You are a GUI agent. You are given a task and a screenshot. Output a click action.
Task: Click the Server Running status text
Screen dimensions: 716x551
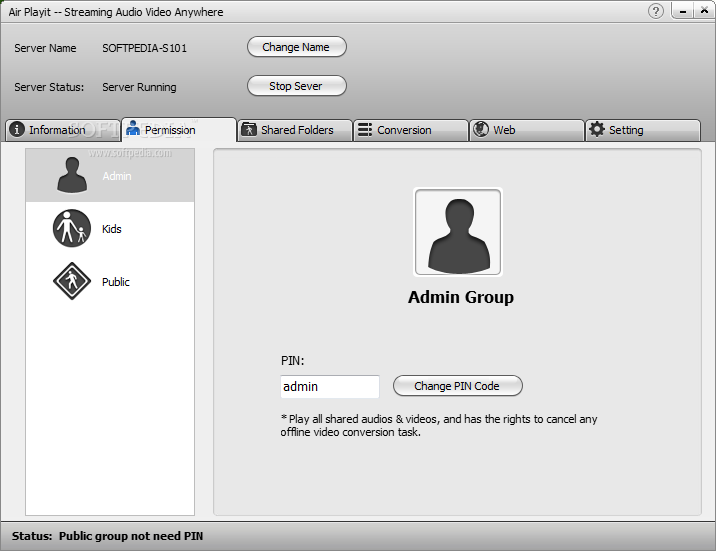pyautogui.click(x=139, y=87)
